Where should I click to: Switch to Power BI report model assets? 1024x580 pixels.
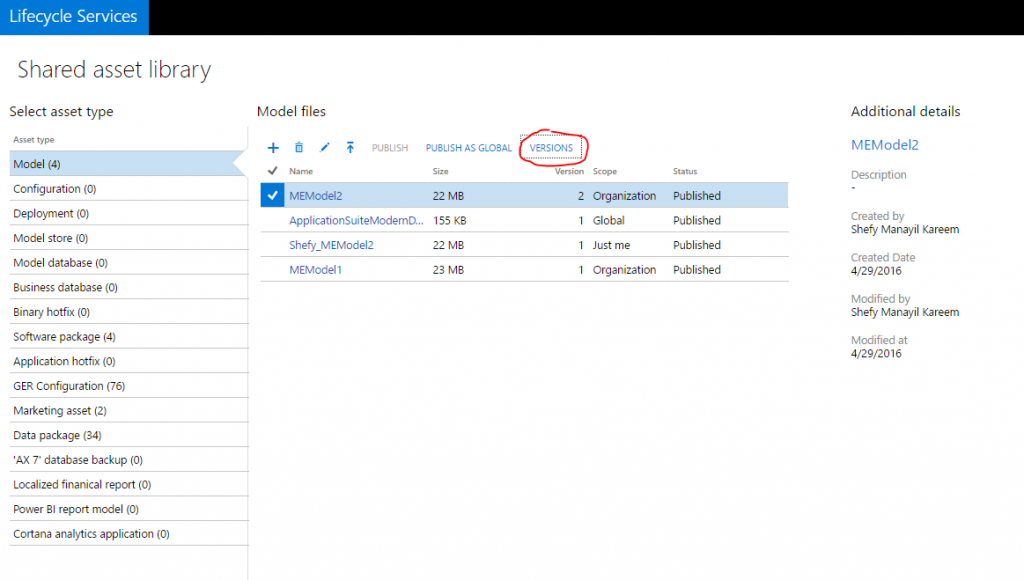pos(76,510)
